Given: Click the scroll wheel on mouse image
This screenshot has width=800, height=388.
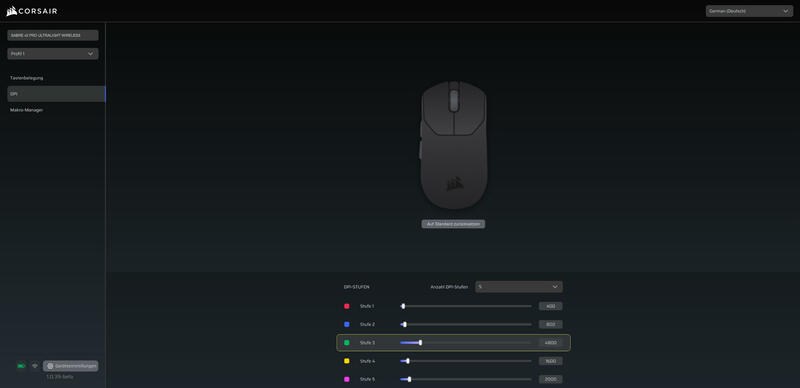Looking at the screenshot, I should pos(454,100).
